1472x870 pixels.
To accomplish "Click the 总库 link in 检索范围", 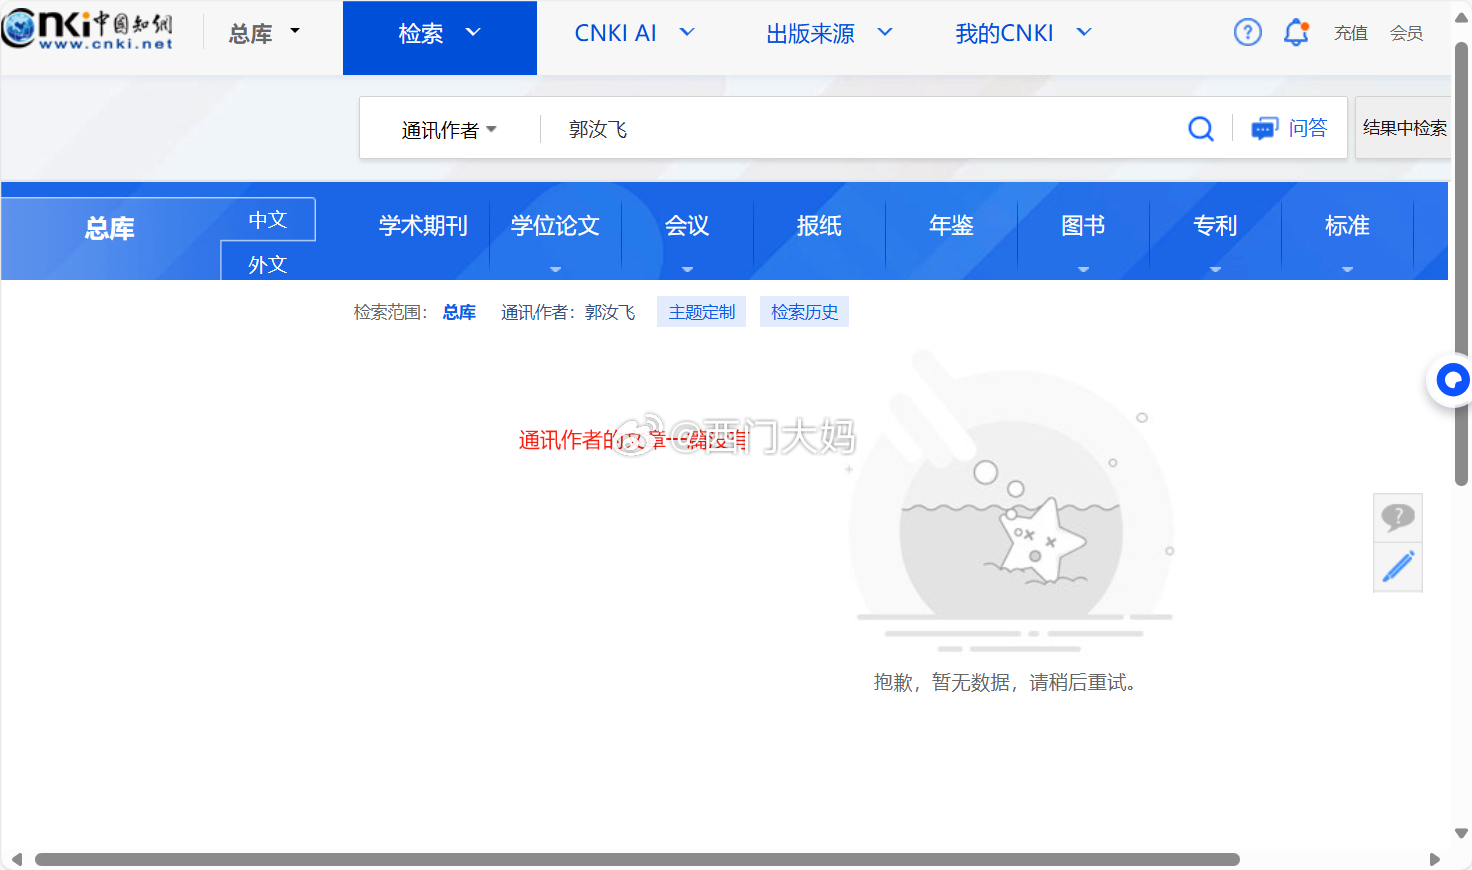I will coord(459,312).
